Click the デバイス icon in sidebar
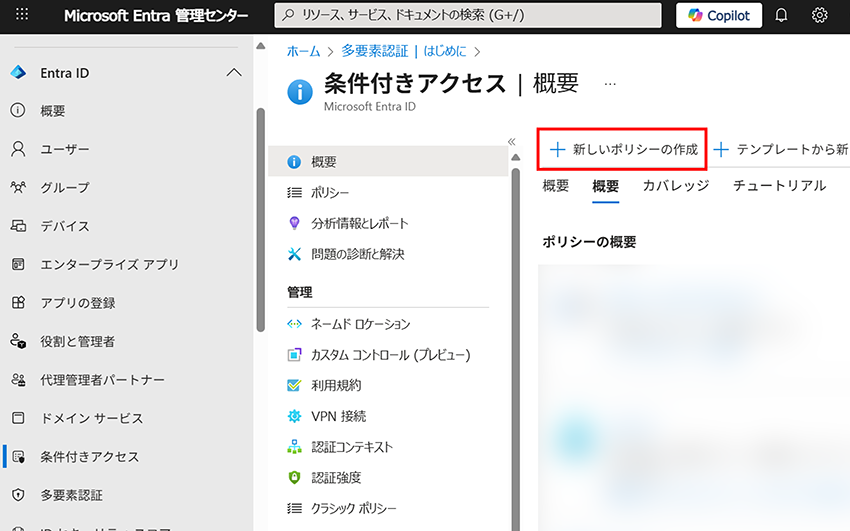850x531 pixels. [18, 226]
